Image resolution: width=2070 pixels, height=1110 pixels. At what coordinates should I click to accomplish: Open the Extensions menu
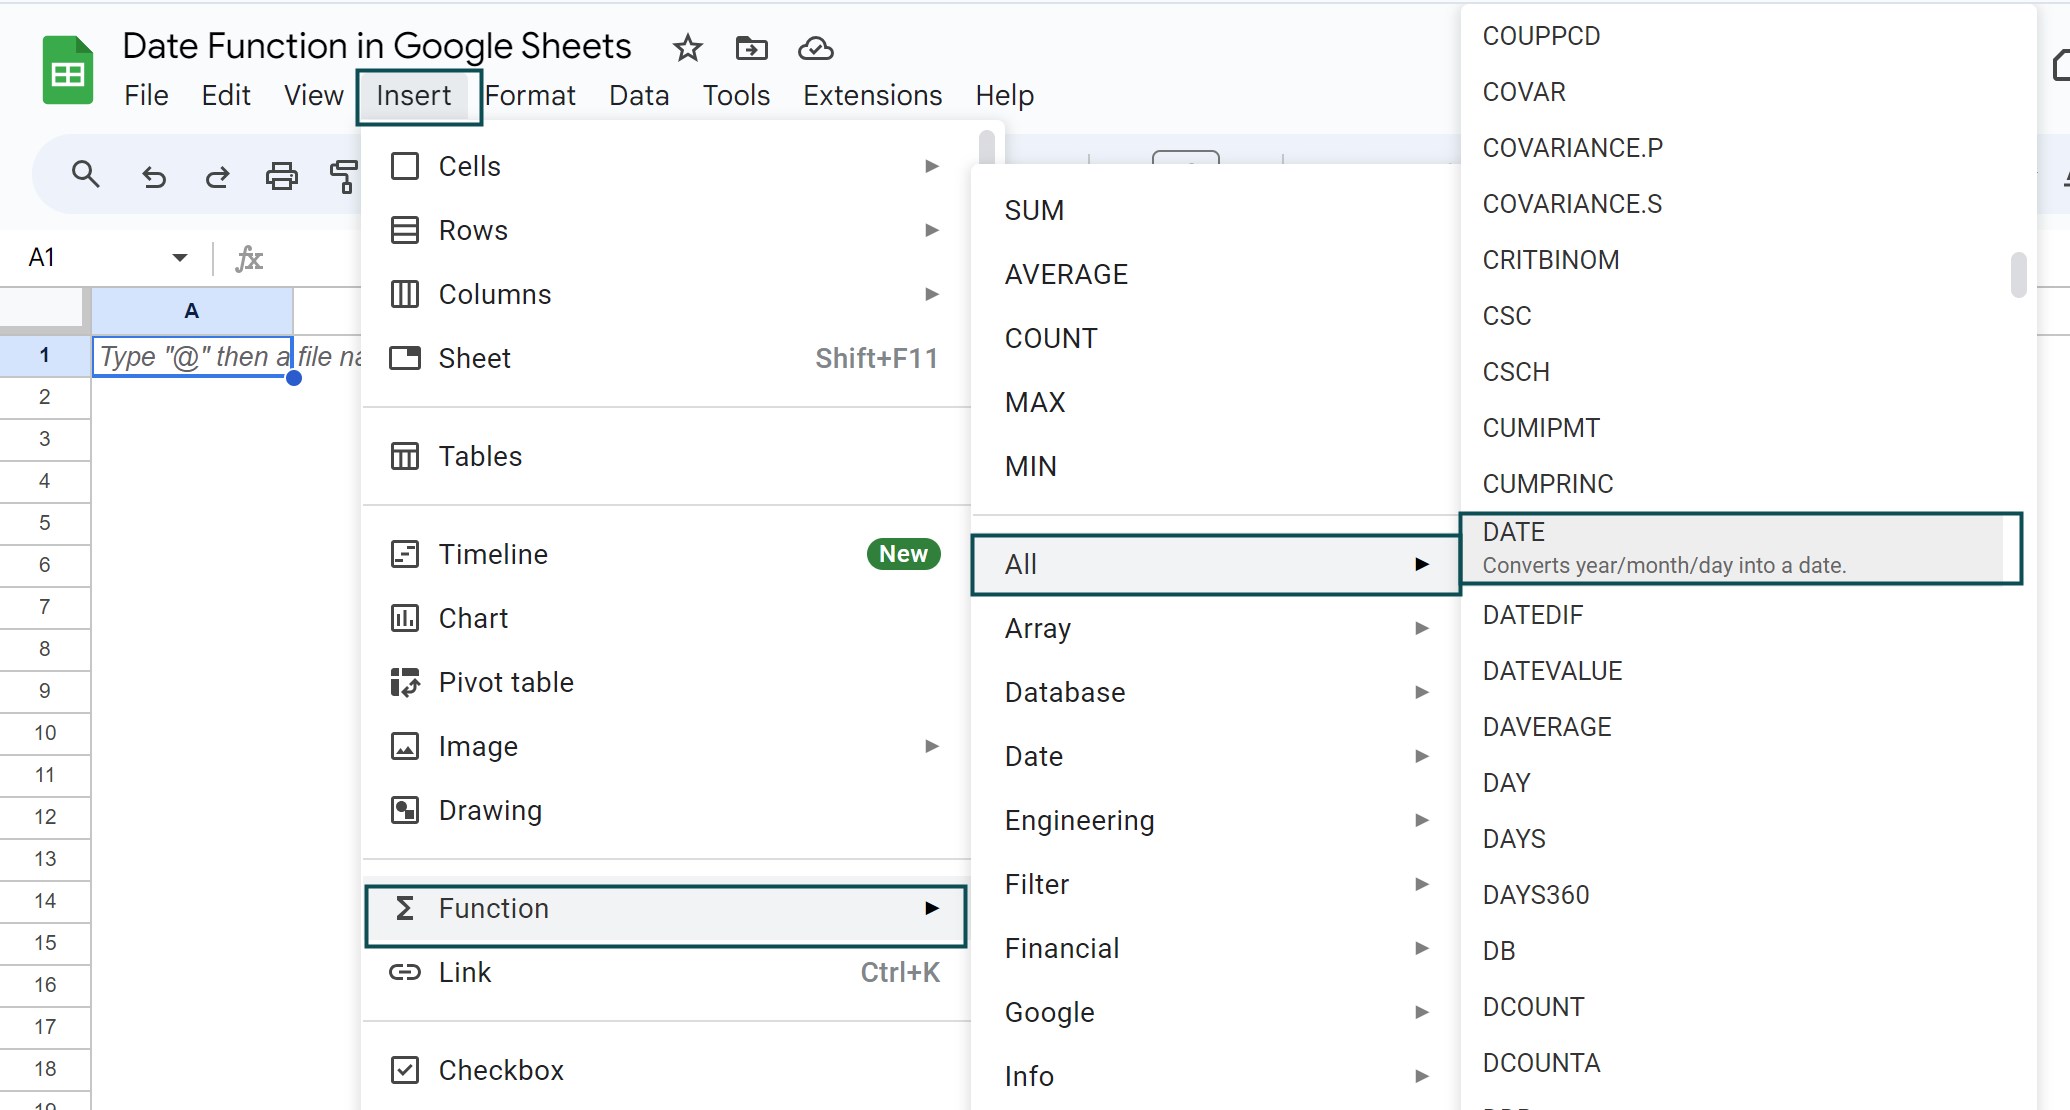coord(872,95)
